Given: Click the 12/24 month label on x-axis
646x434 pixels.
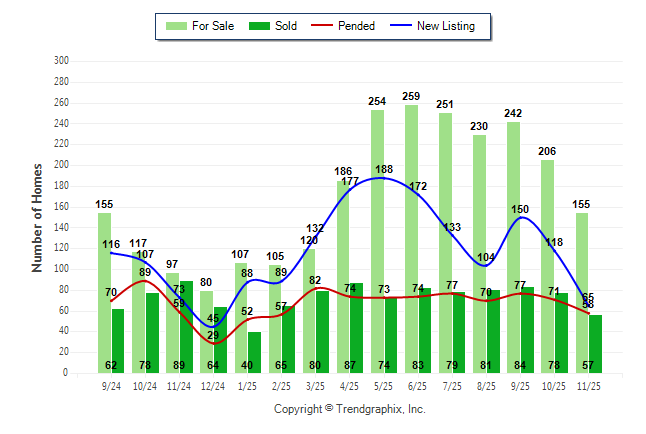Looking at the screenshot, I should point(212,386).
